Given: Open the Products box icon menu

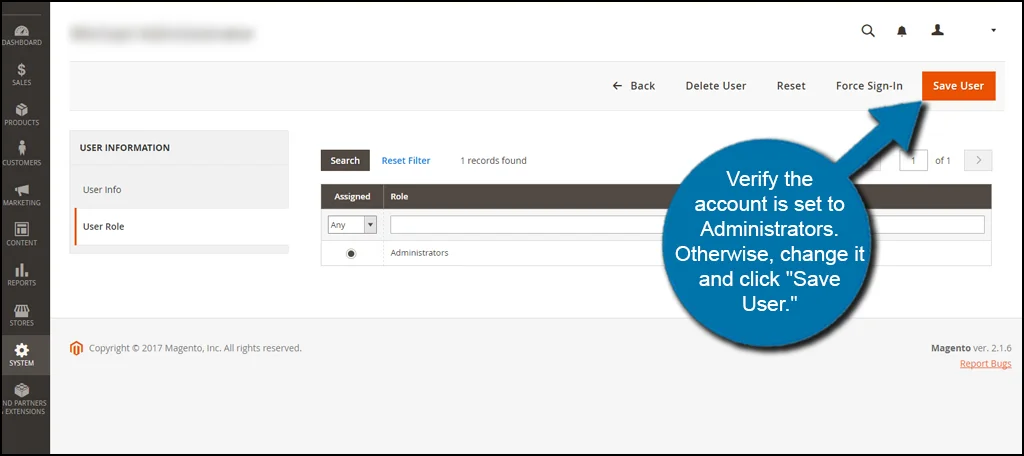Looking at the screenshot, I should [x=22, y=114].
